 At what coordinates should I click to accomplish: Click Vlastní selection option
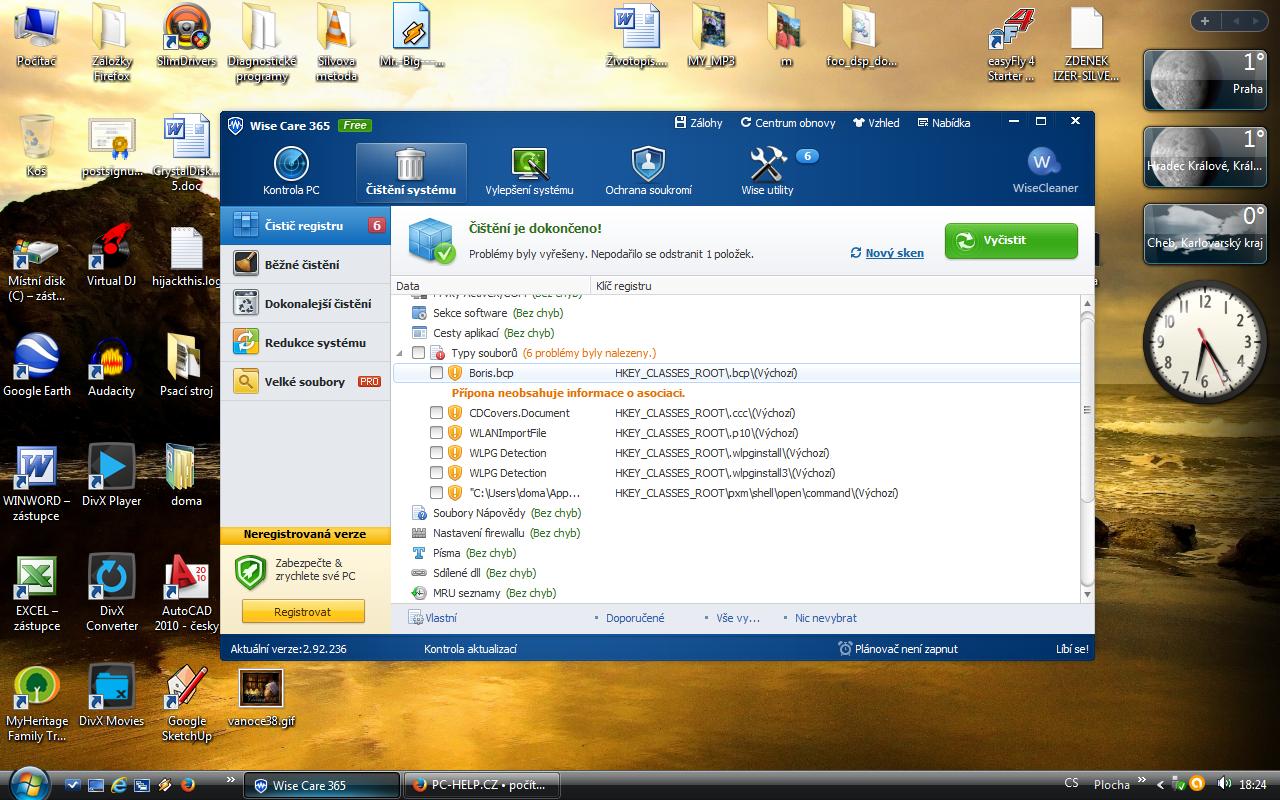[432, 618]
